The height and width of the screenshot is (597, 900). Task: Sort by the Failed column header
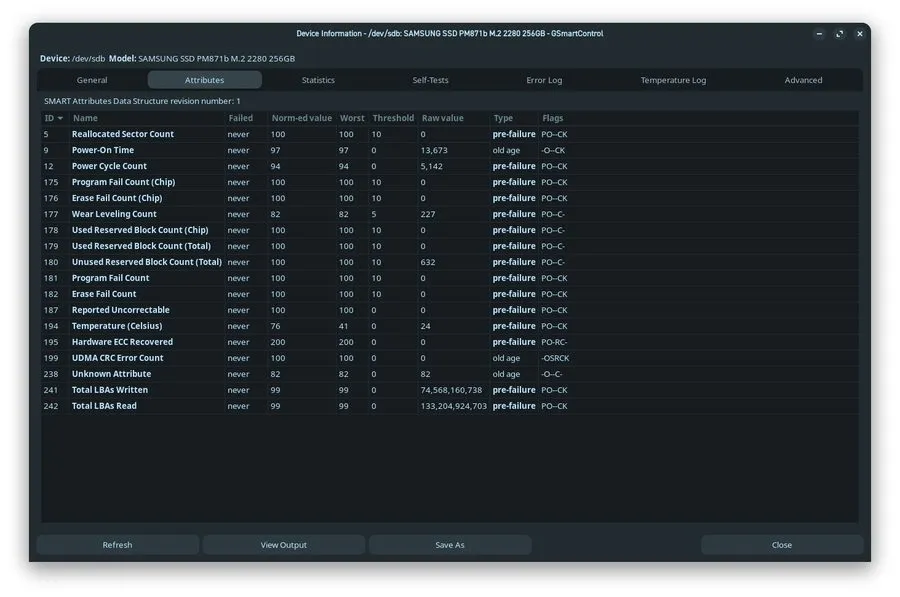tap(246, 118)
